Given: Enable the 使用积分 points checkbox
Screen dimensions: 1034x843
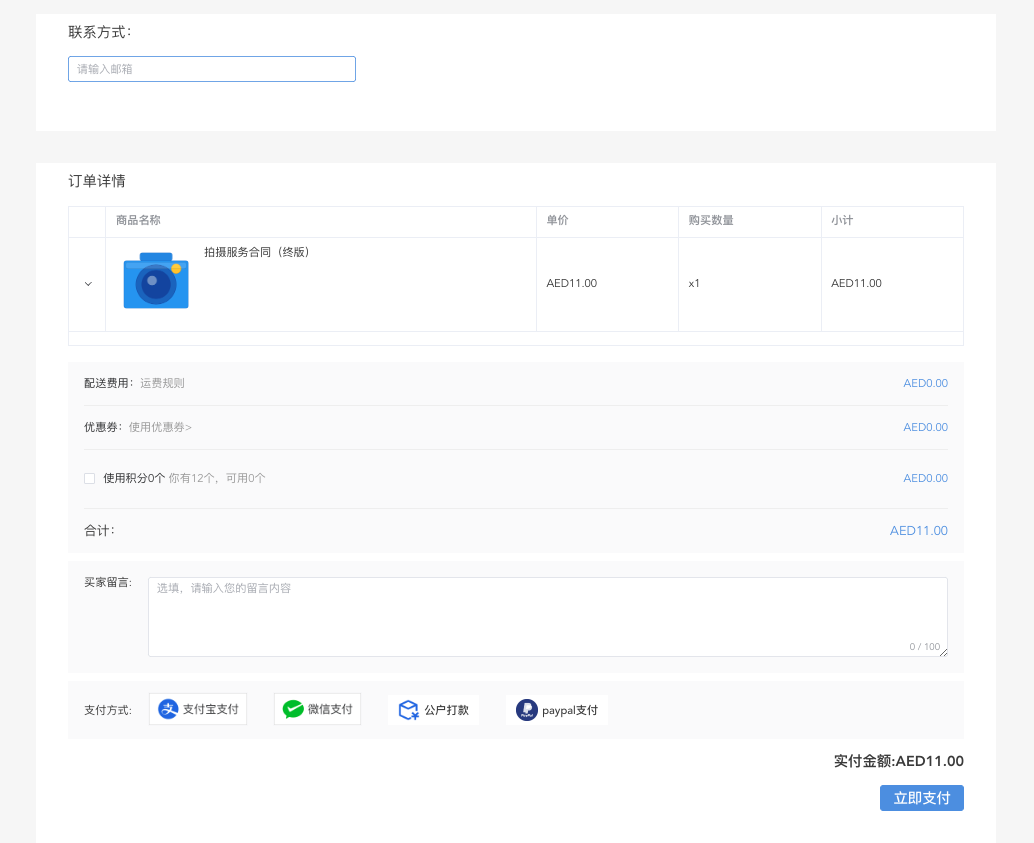Looking at the screenshot, I should pos(89,479).
